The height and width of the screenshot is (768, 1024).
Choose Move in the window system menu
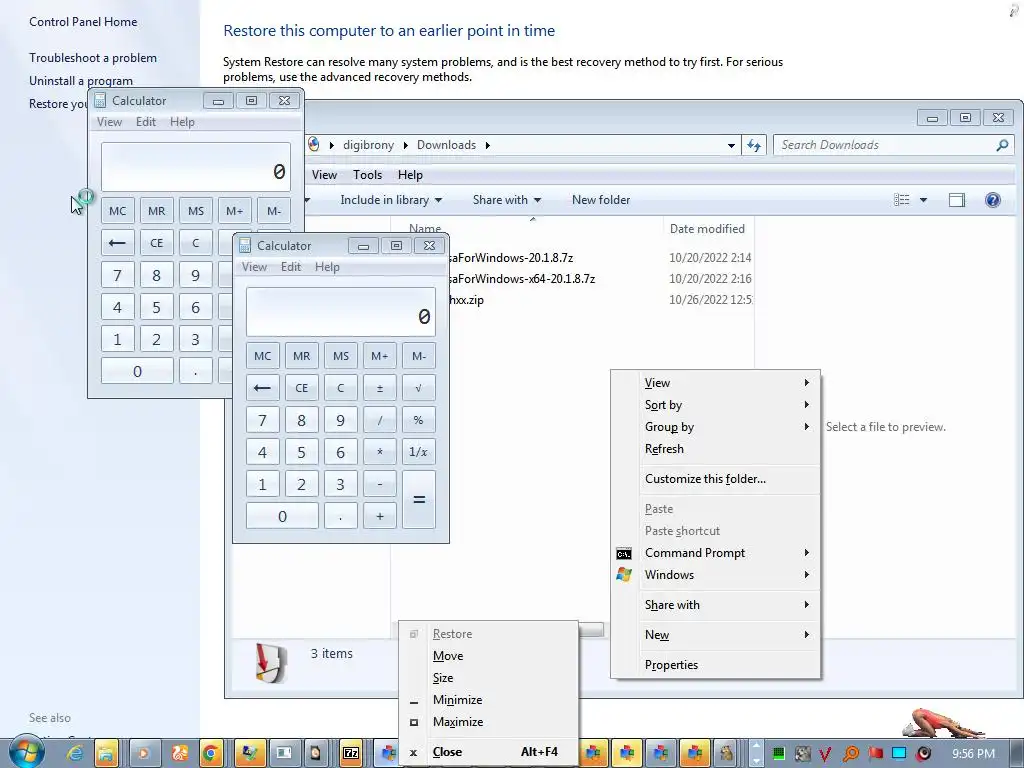coord(488,656)
